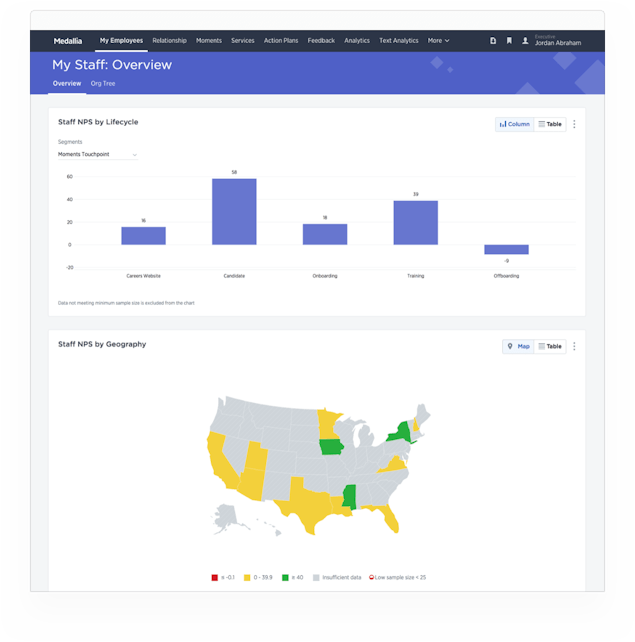The image size is (635, 642).
Task: Click green Iowa on the map
Action: (x=331, y=447)
